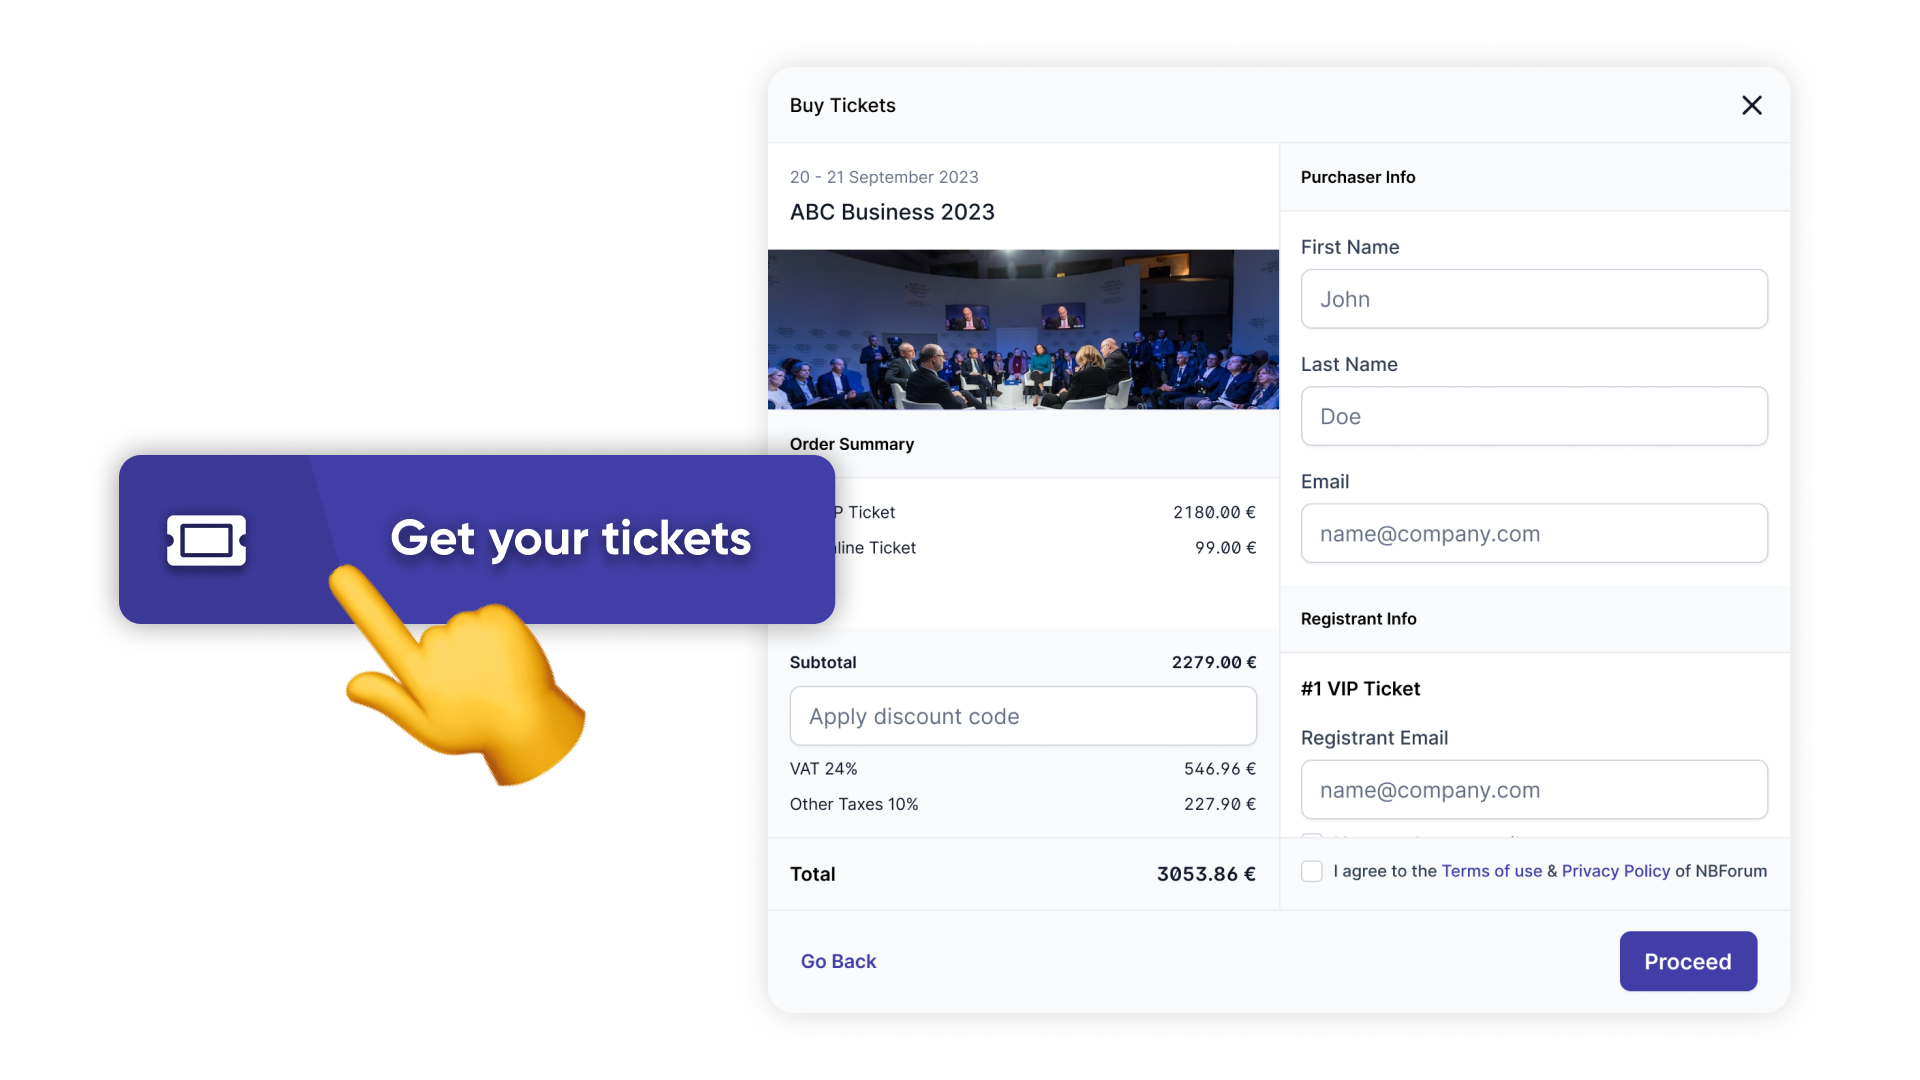
Task: Click the Registrant Email input field
Action: (x=1534, y=789)
